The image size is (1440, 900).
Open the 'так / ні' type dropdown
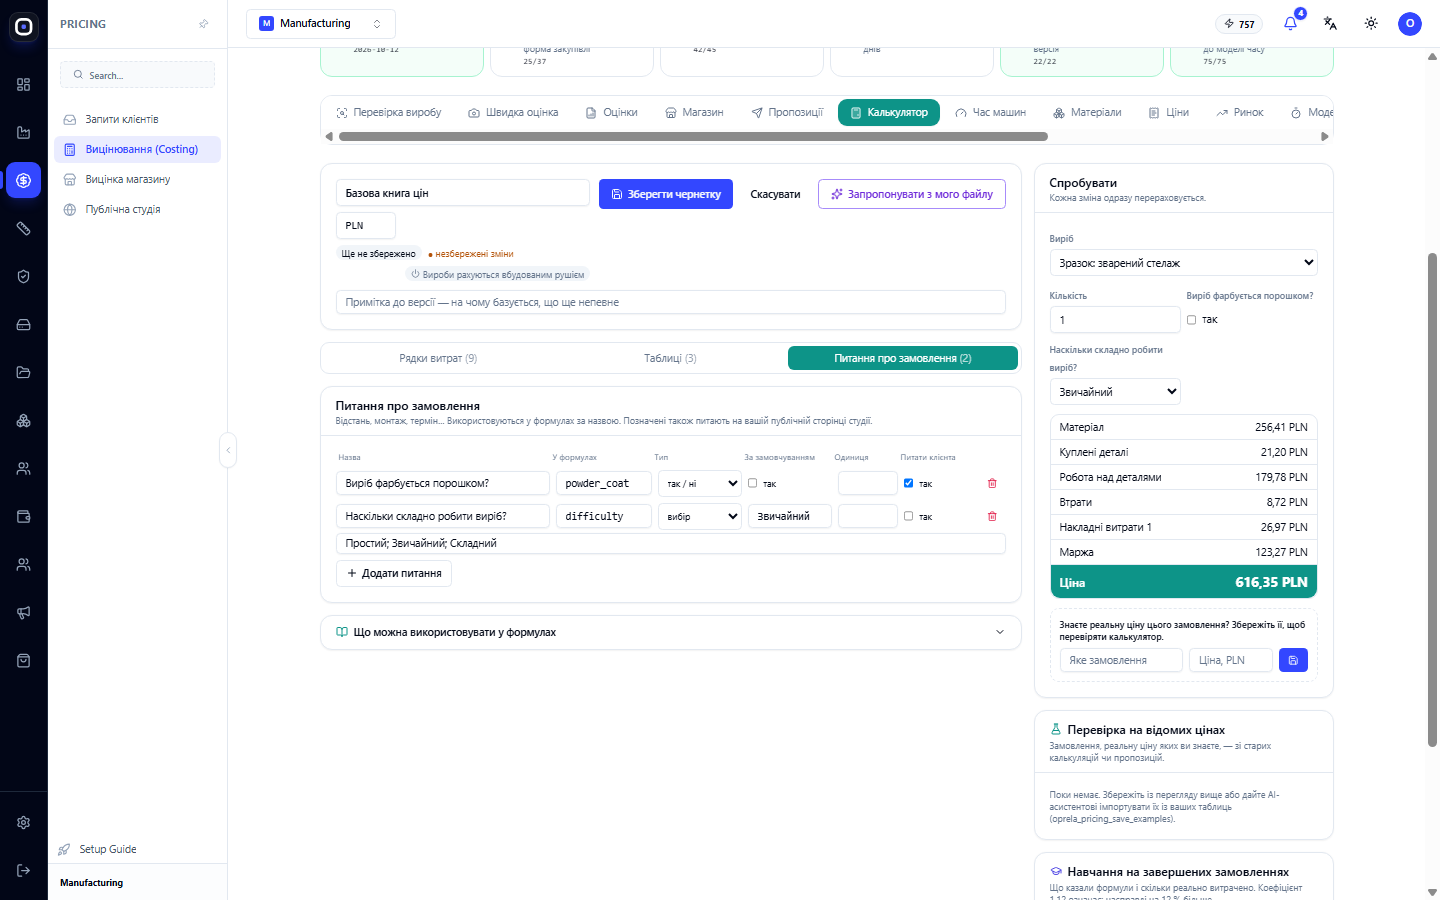click(700, 484)
